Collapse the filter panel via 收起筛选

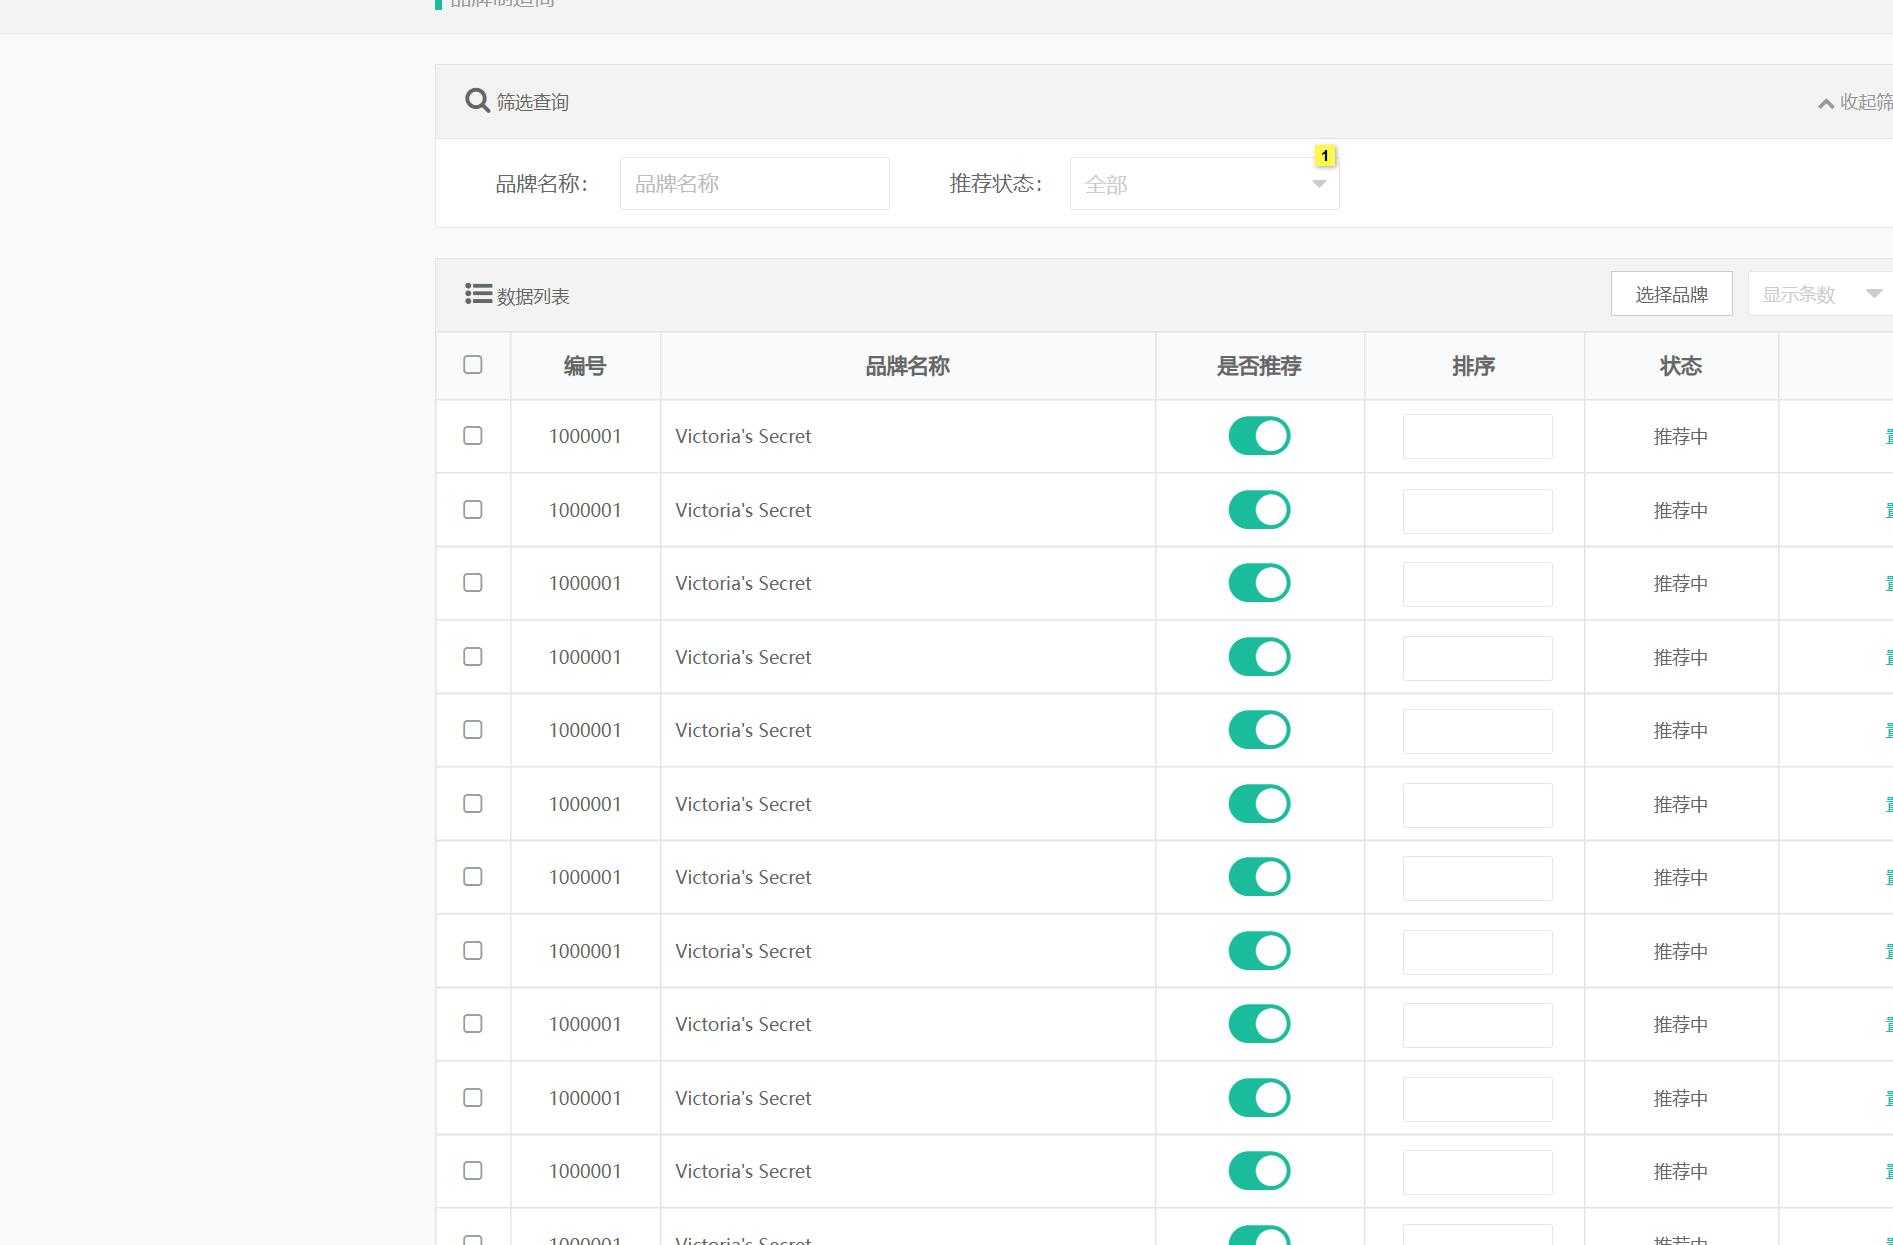click(x=1860, y=102)
